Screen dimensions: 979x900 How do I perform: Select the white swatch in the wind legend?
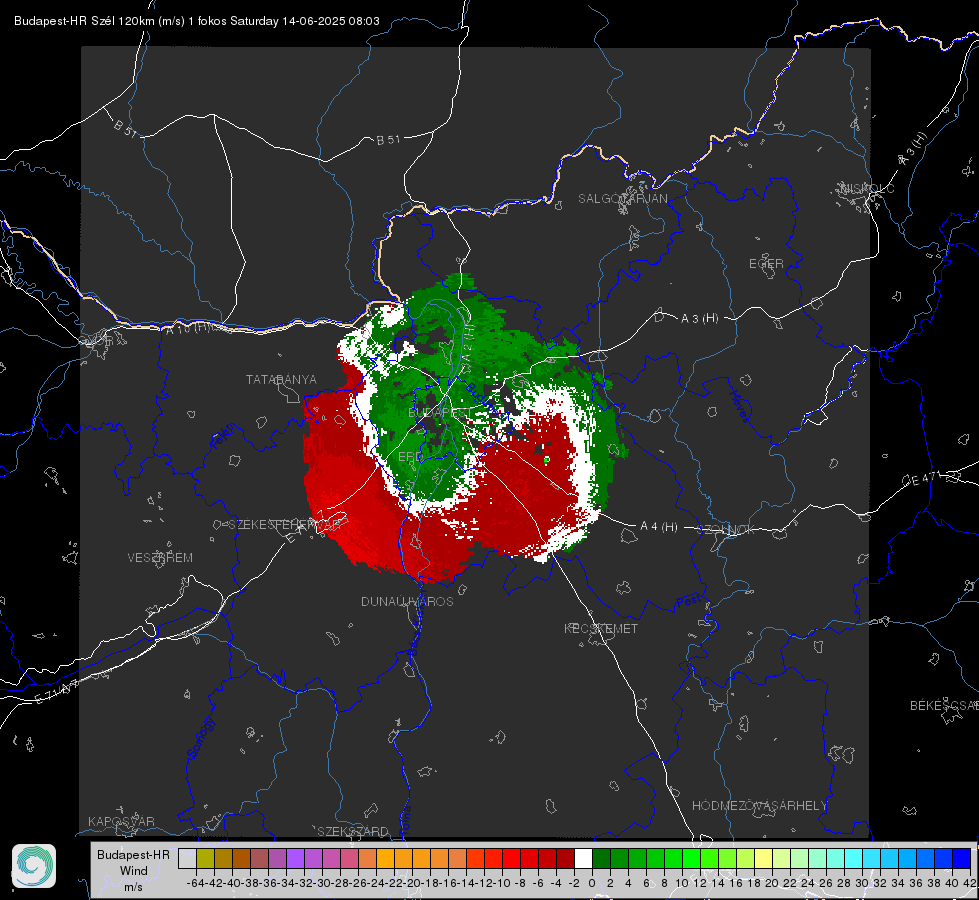583,858
